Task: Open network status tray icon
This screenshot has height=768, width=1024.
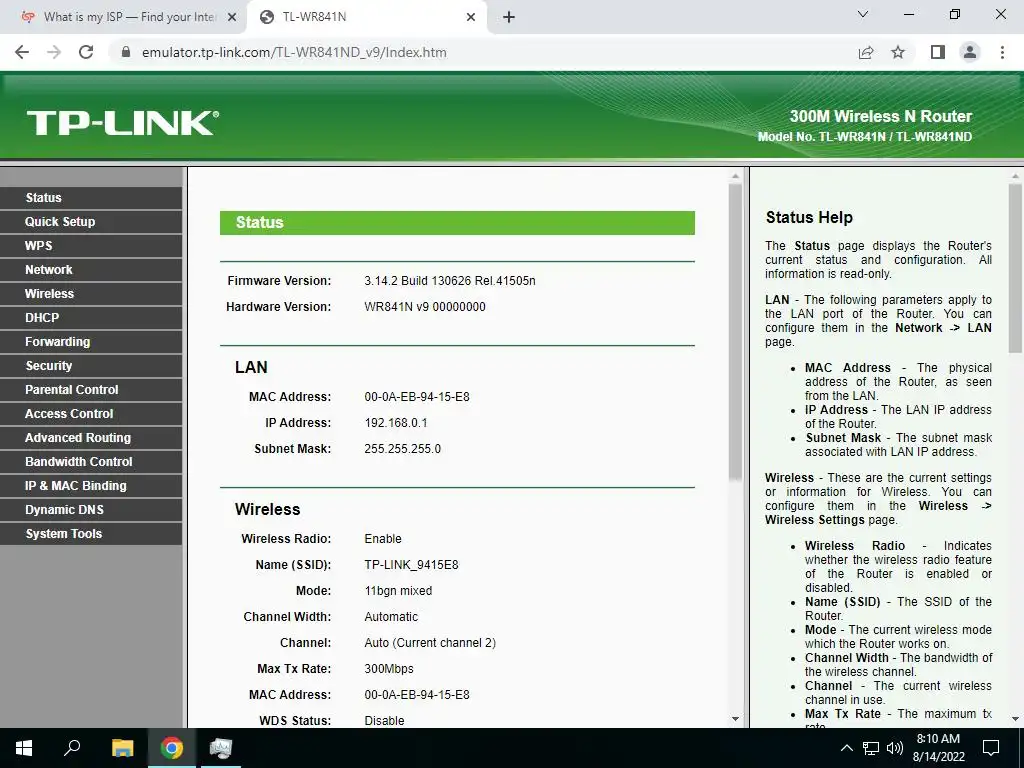Action: 871,748
